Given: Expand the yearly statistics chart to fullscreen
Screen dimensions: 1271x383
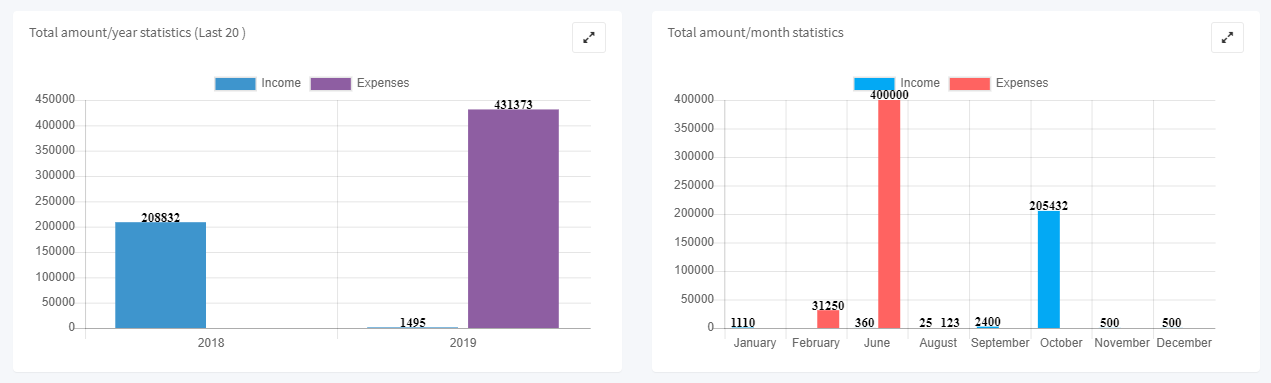Looking at the screenshot, I should 589,38.
